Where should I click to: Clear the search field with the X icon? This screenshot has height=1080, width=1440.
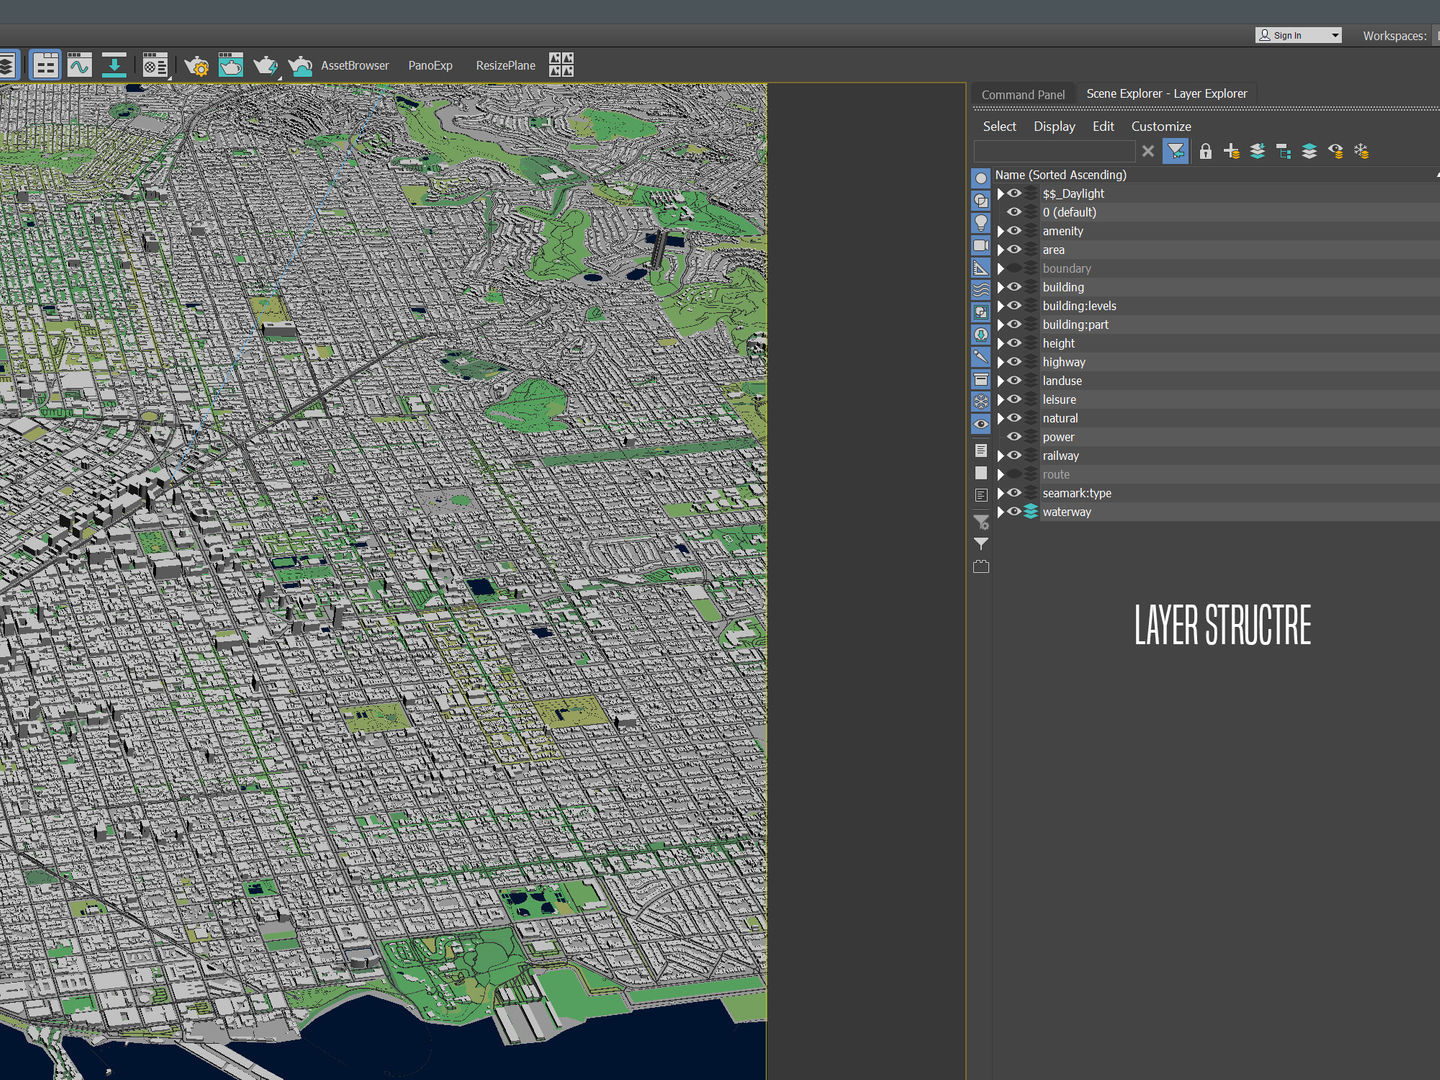(1147, 151)
